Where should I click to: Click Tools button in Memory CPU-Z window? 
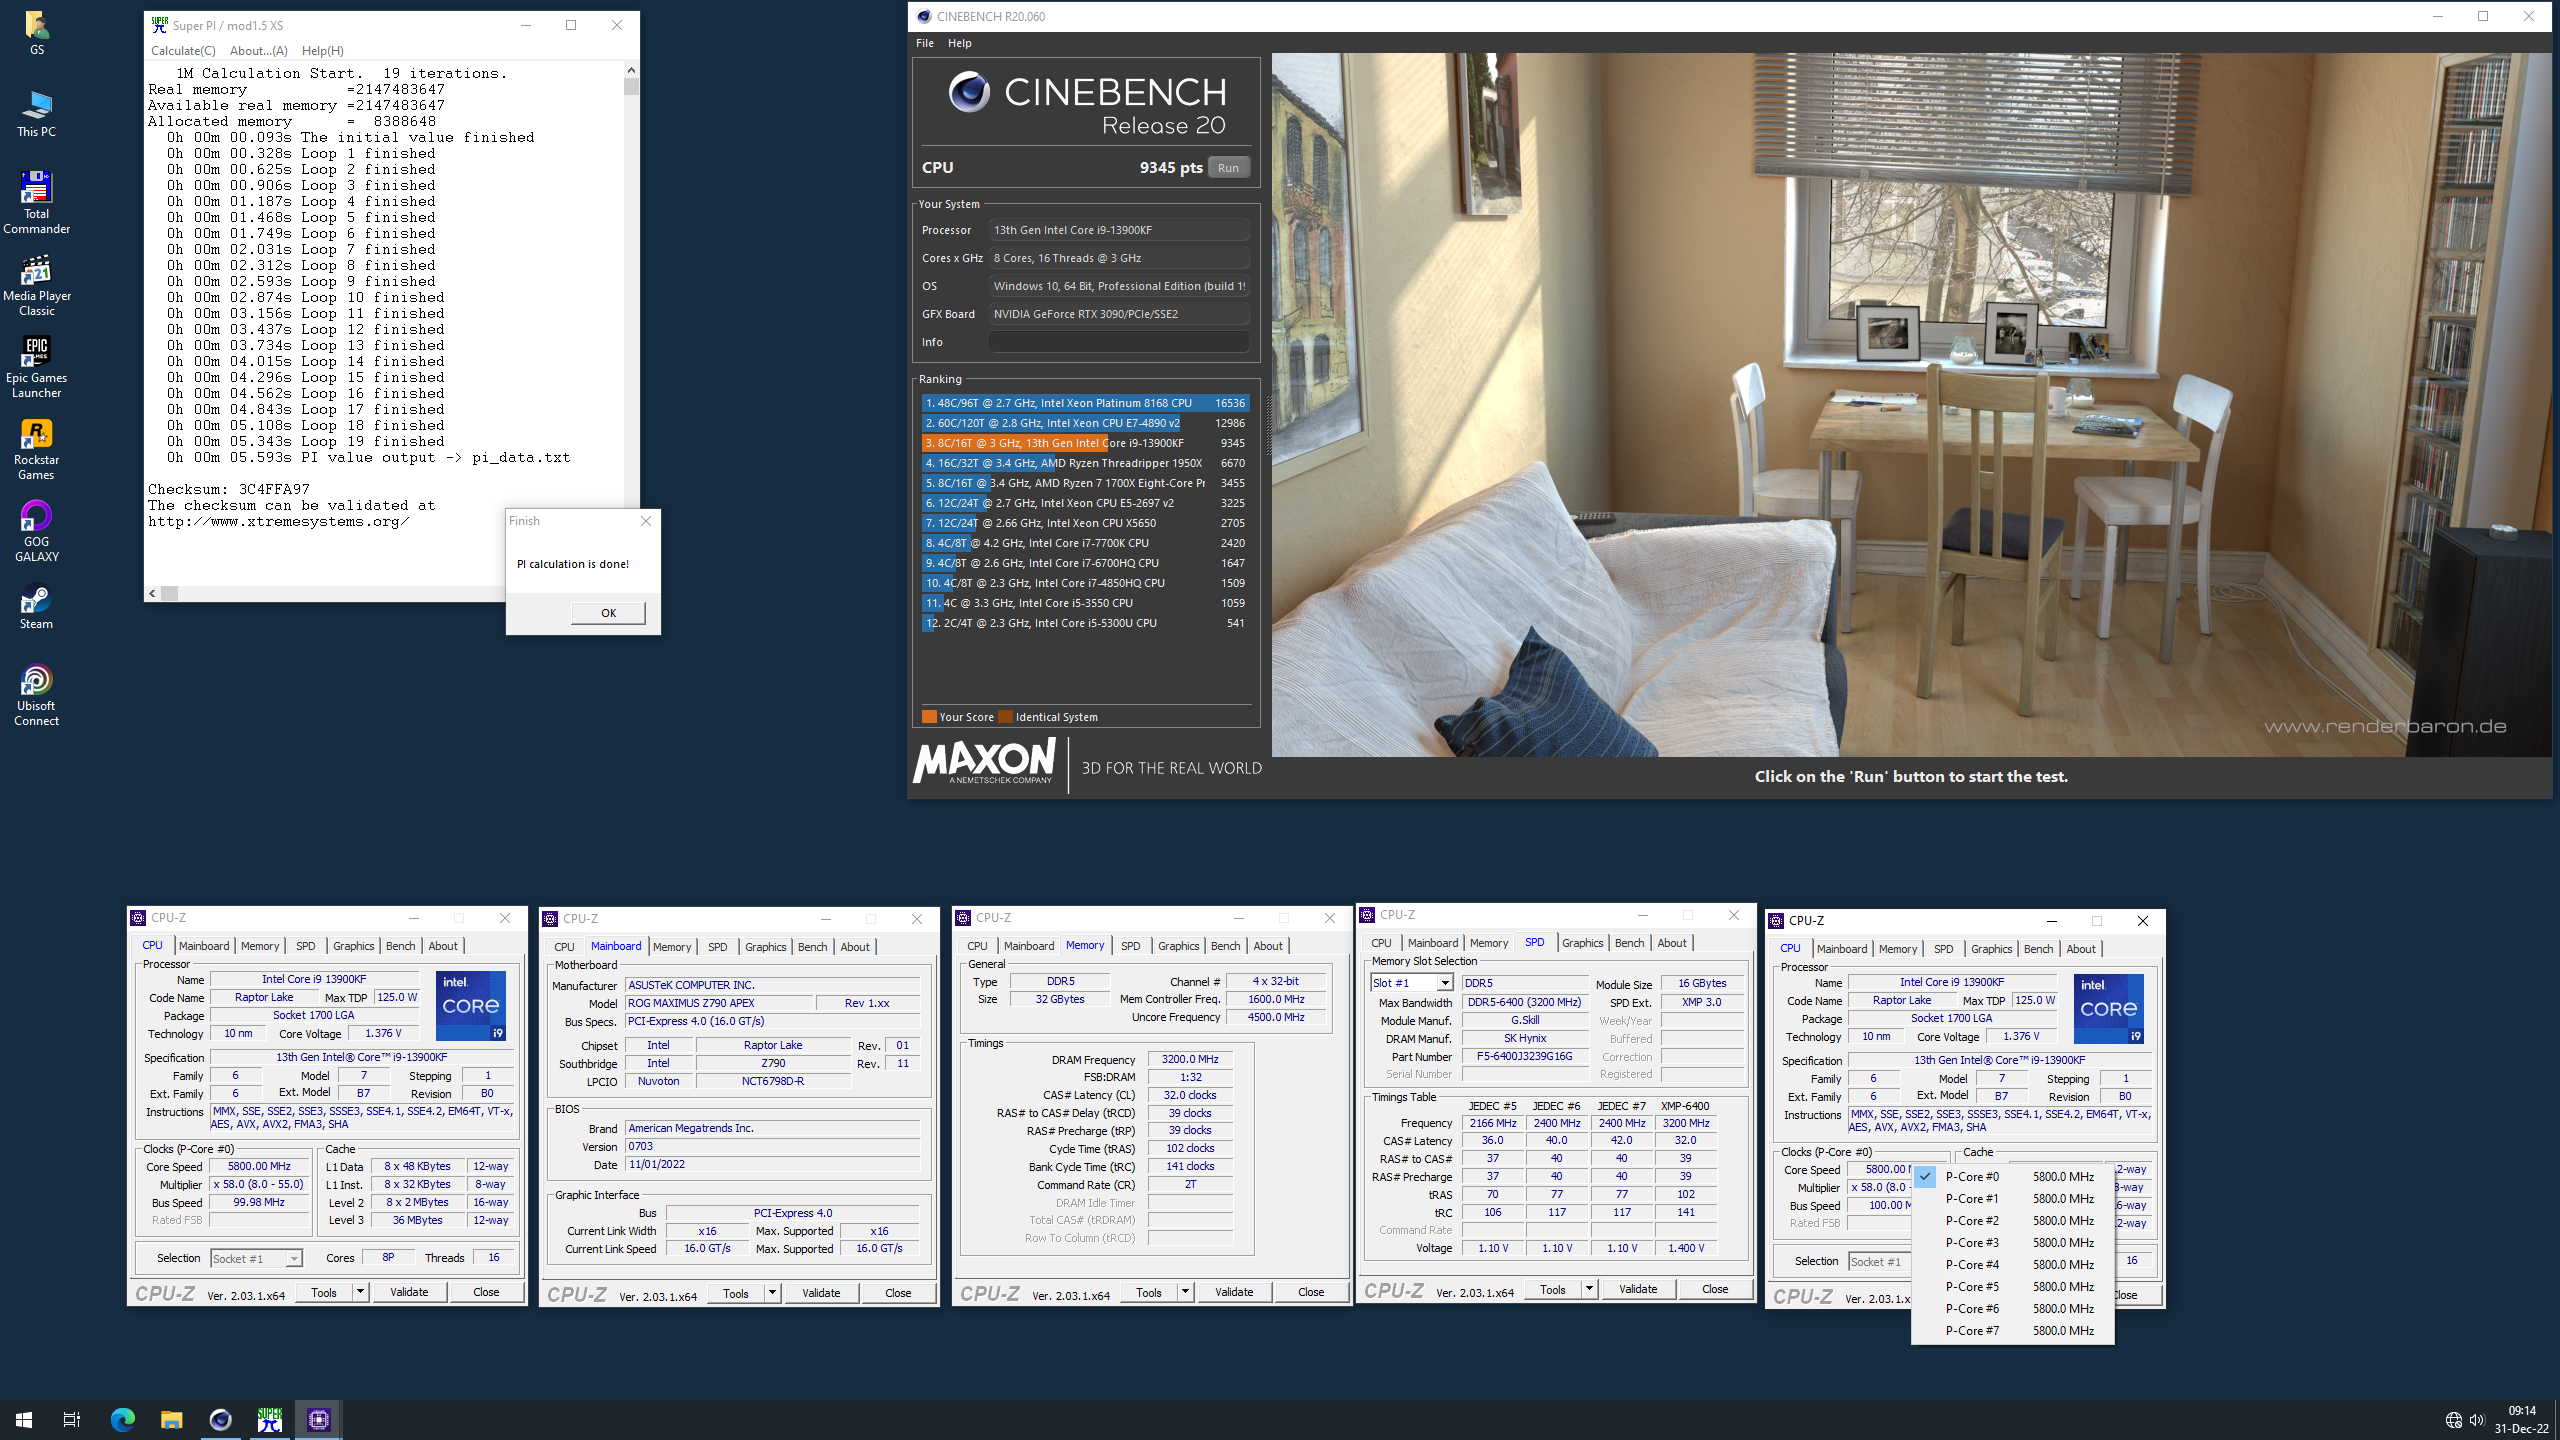[1149, 1293]
